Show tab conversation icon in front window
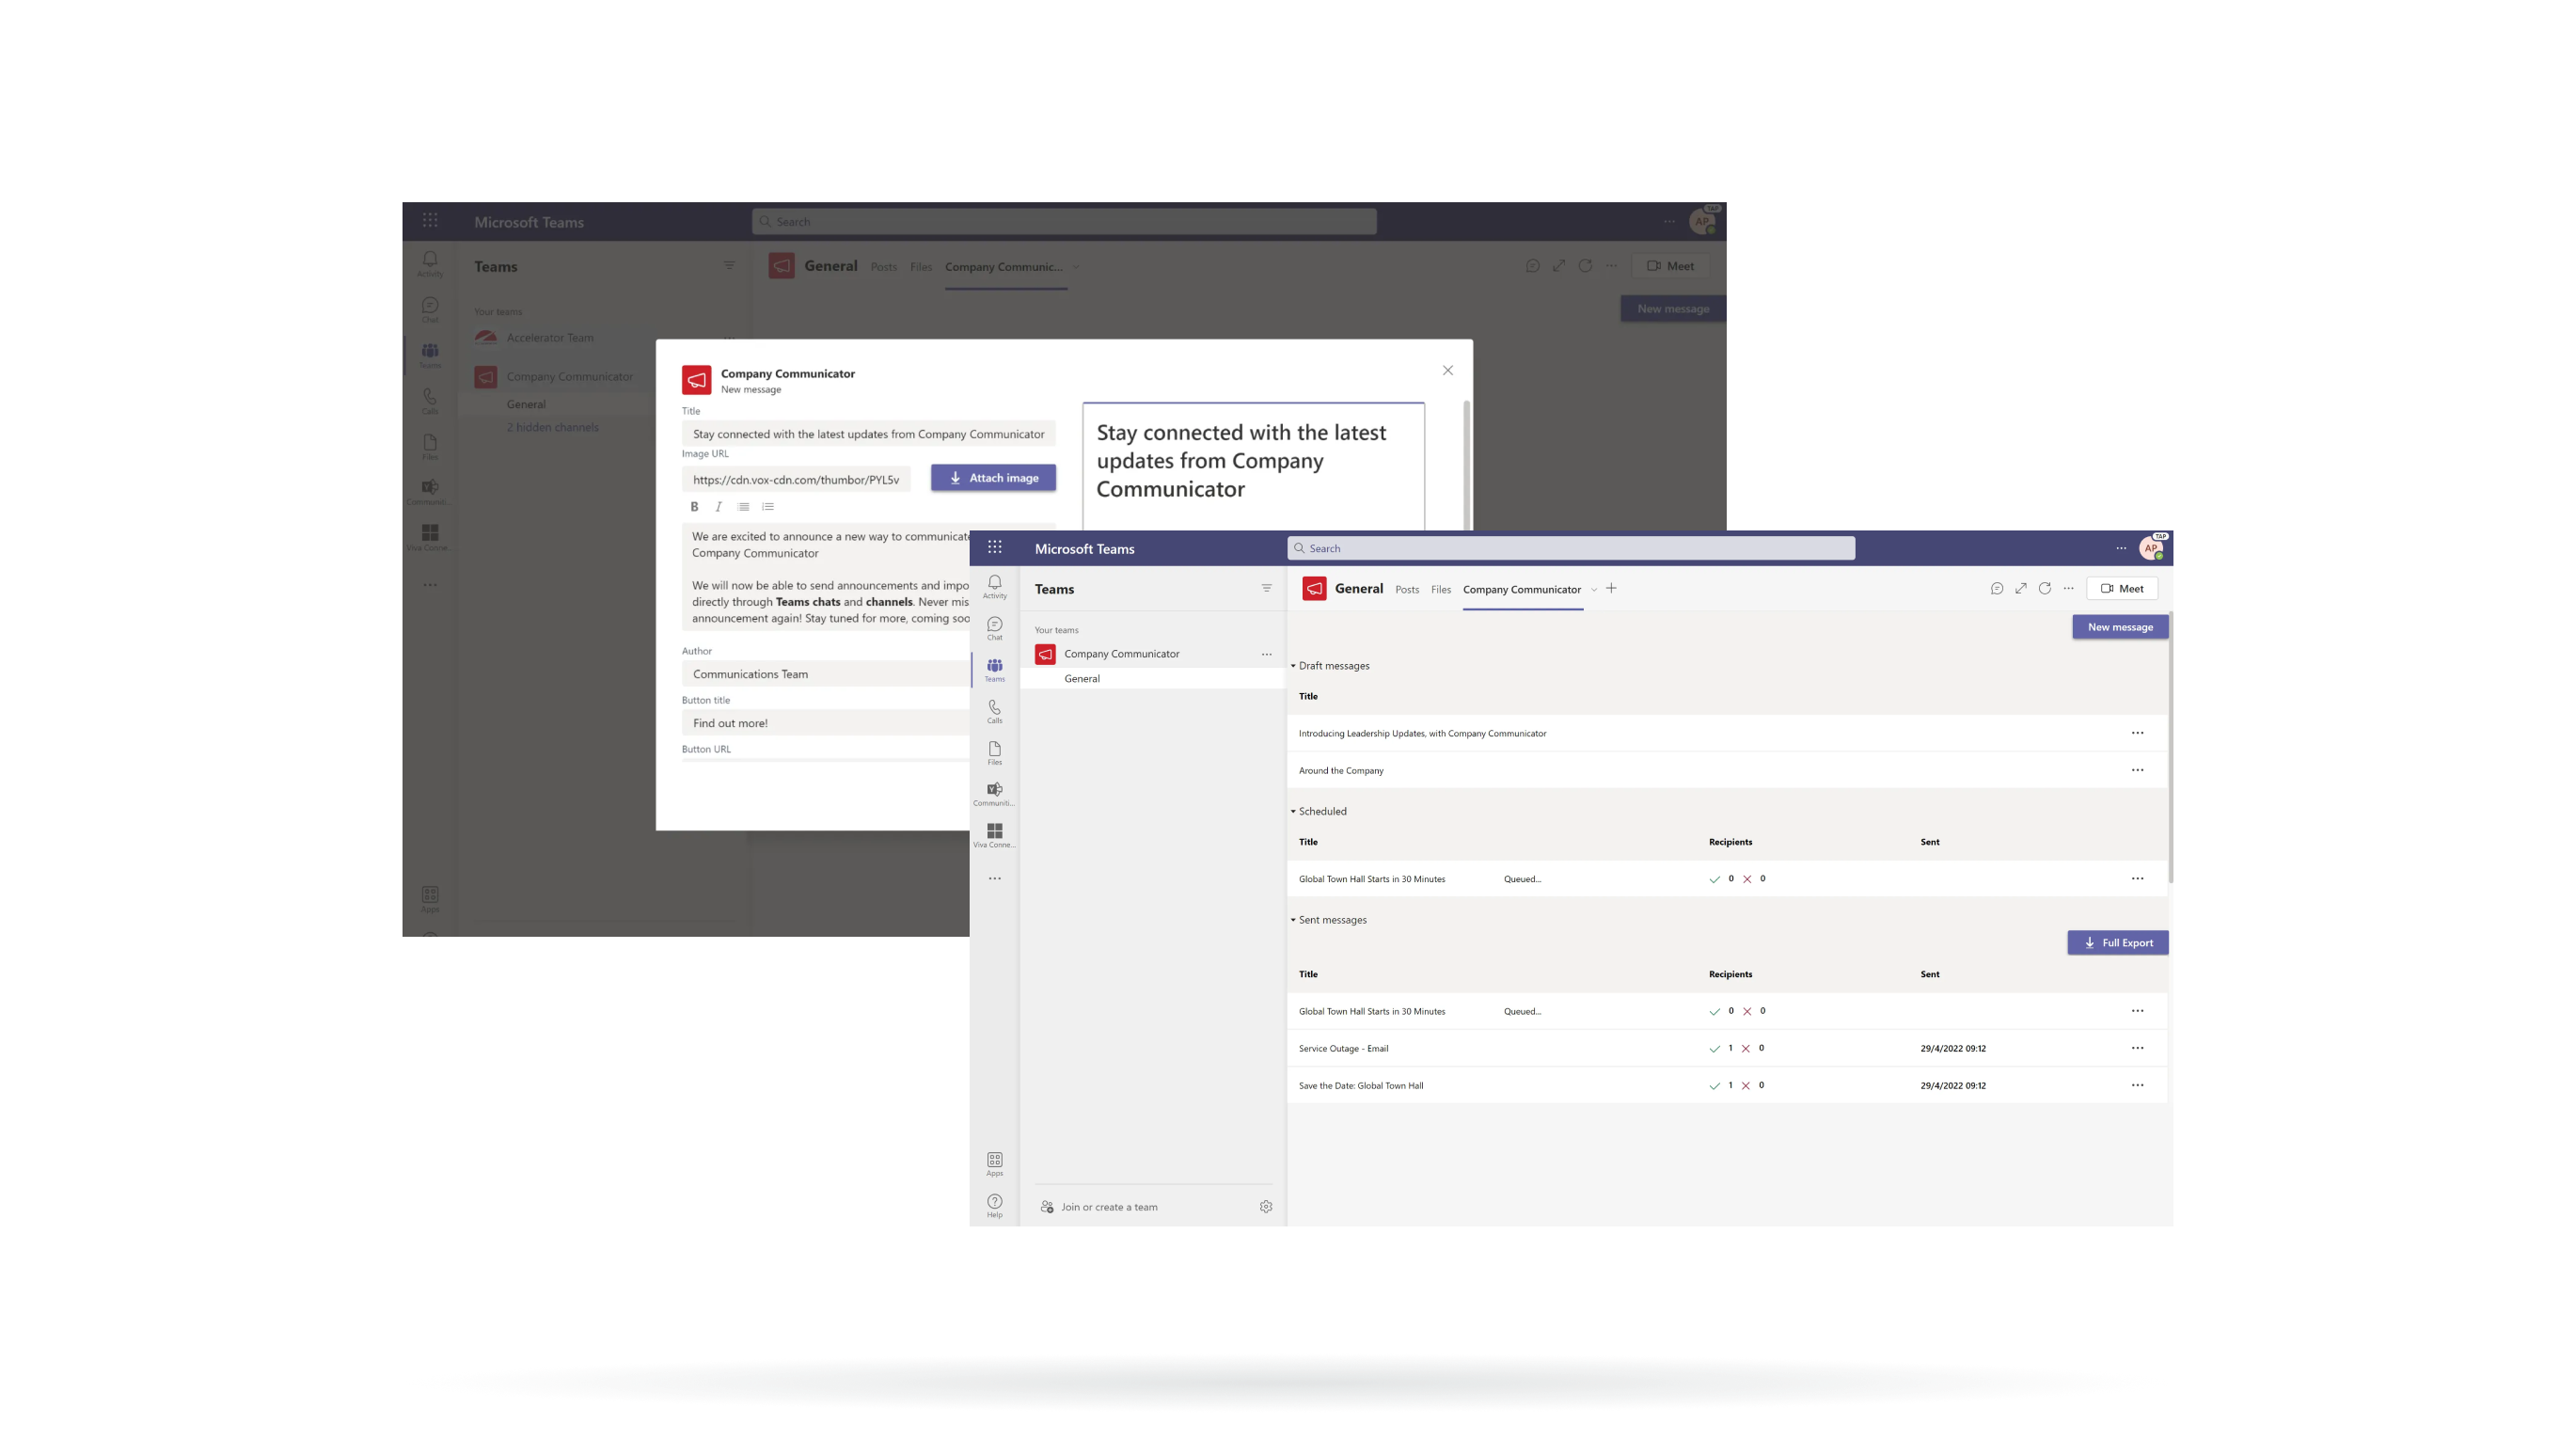This screenshot has width=2576, height=1455. [1996, 588]
